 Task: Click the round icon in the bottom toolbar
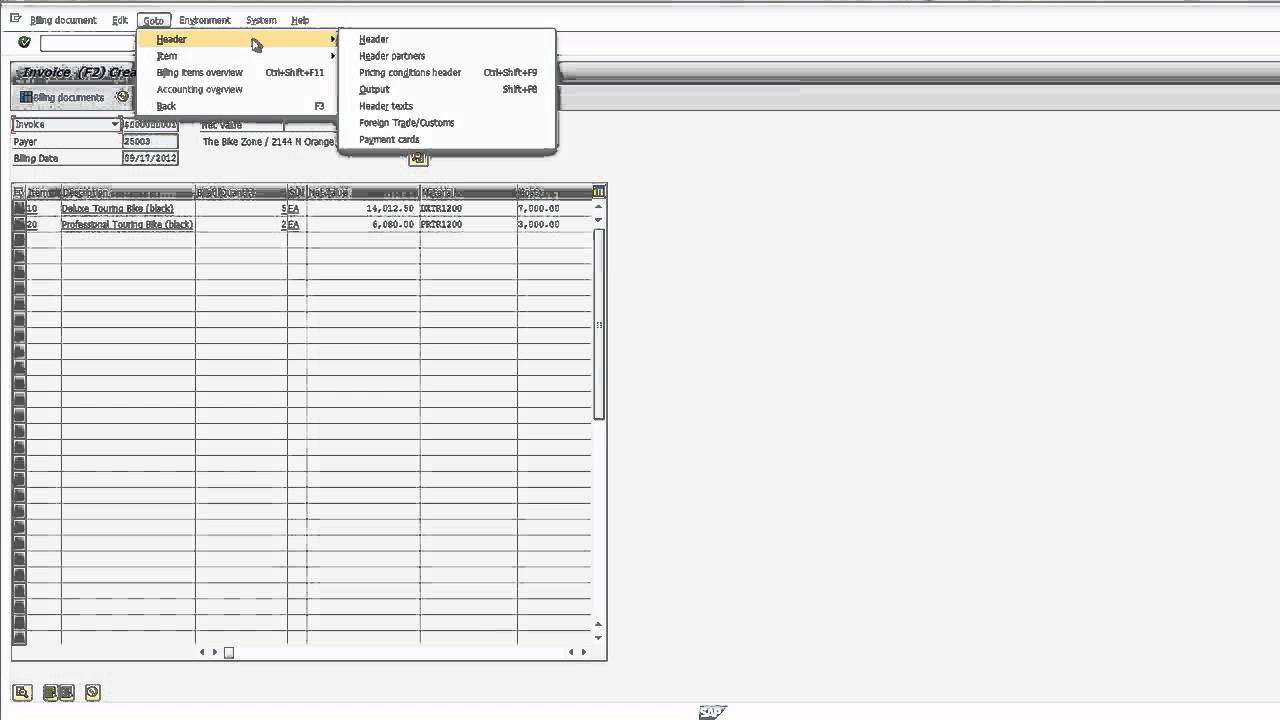[x=93, y=692]
